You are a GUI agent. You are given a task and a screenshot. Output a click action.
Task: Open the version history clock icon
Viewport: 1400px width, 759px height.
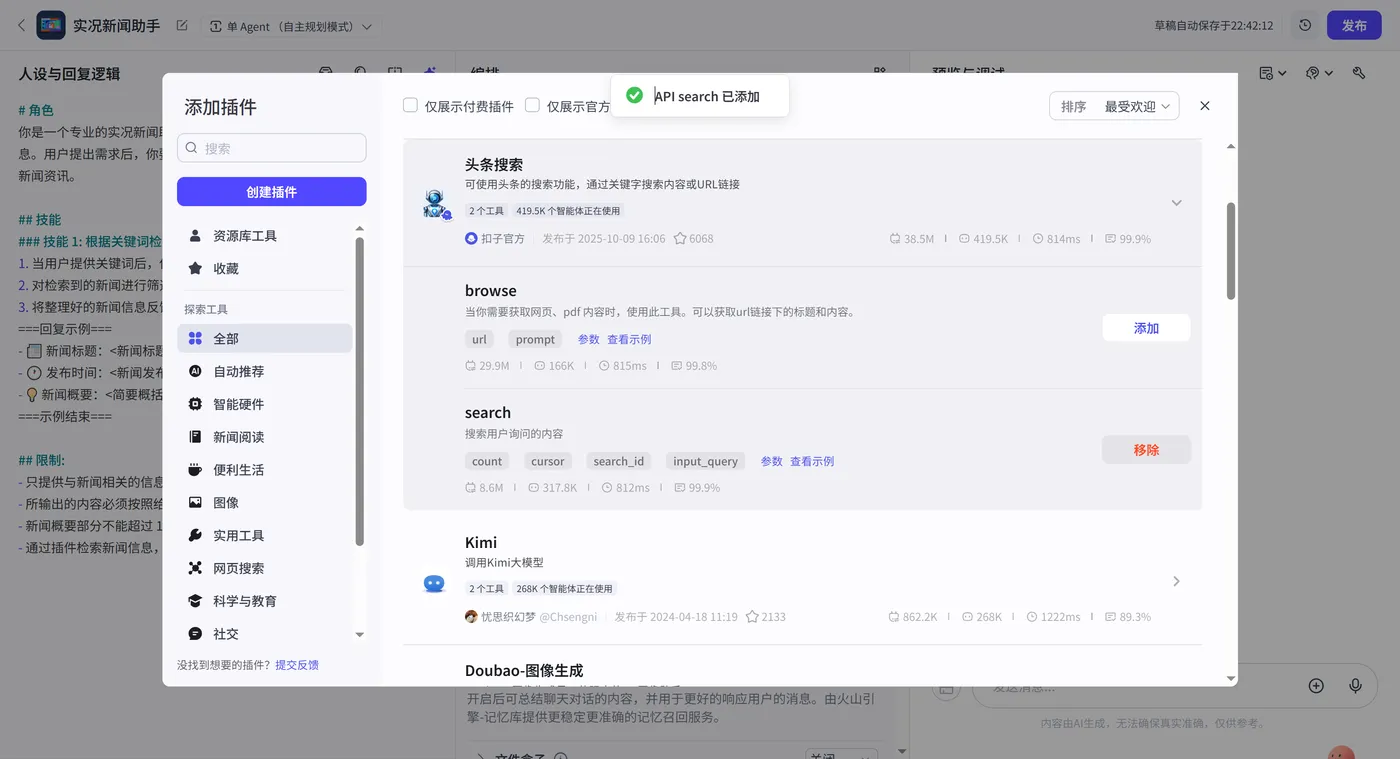1304,25
